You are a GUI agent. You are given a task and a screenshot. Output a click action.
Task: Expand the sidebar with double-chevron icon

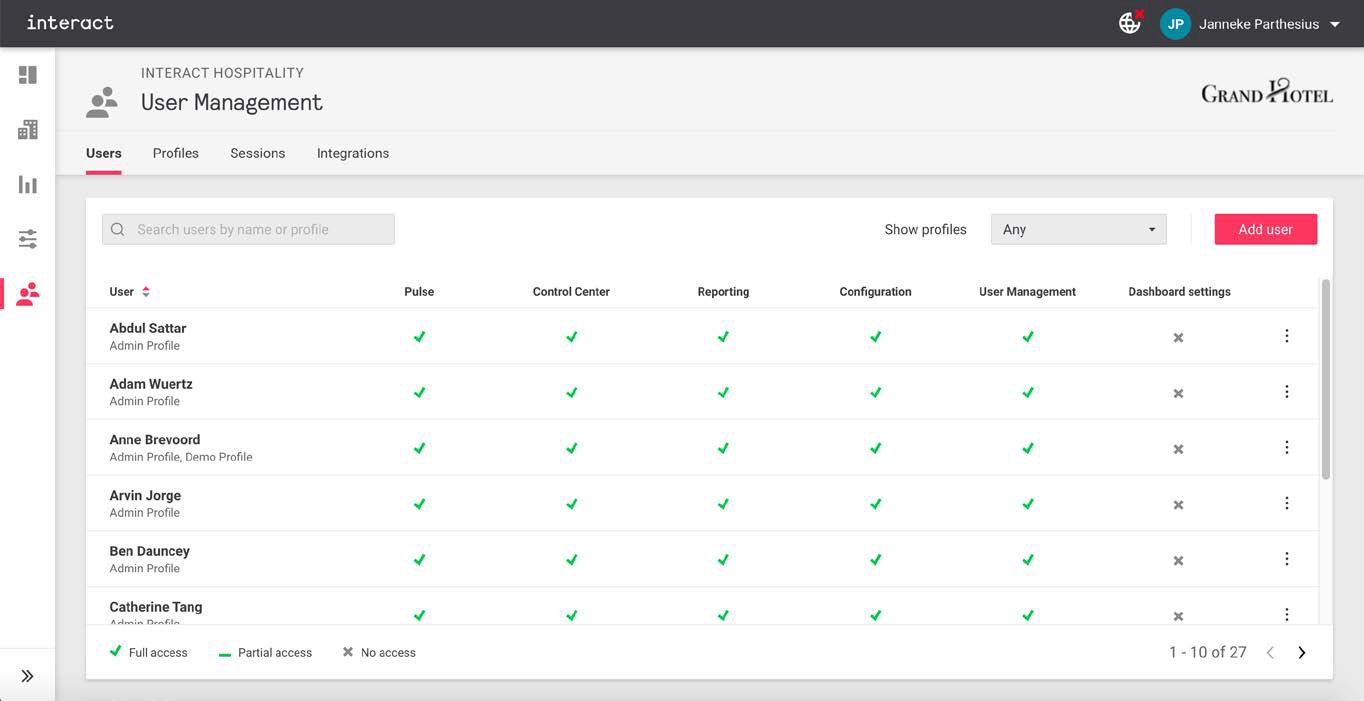28,676
